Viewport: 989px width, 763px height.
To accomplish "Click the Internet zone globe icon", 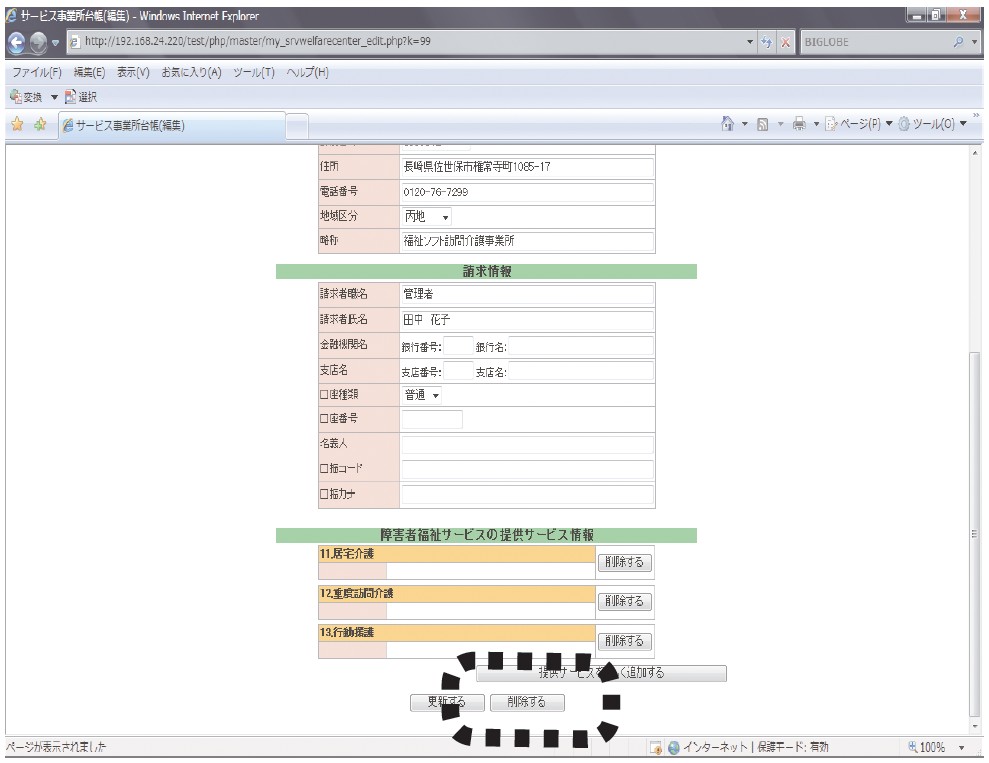I will [x=674, y=747].
